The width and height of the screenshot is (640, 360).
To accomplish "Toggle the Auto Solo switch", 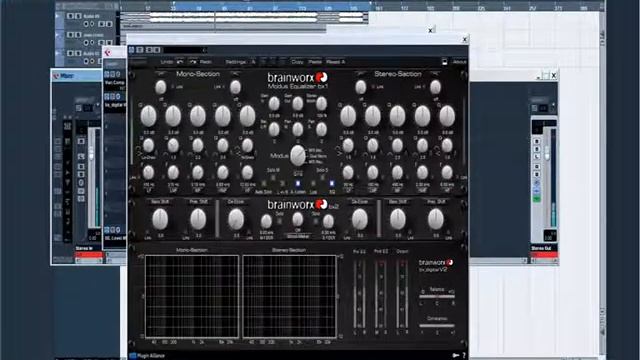I will point(264,184).
